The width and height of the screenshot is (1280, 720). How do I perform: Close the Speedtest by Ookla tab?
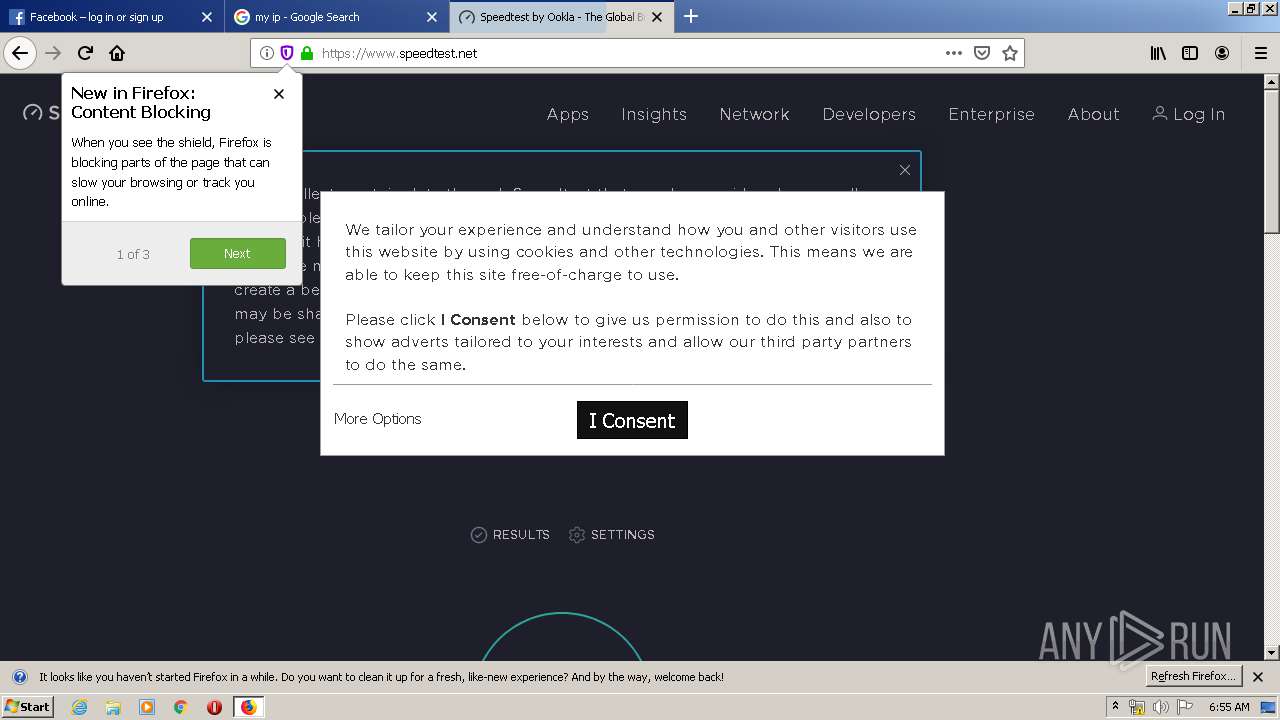click(x=657, y=17)
